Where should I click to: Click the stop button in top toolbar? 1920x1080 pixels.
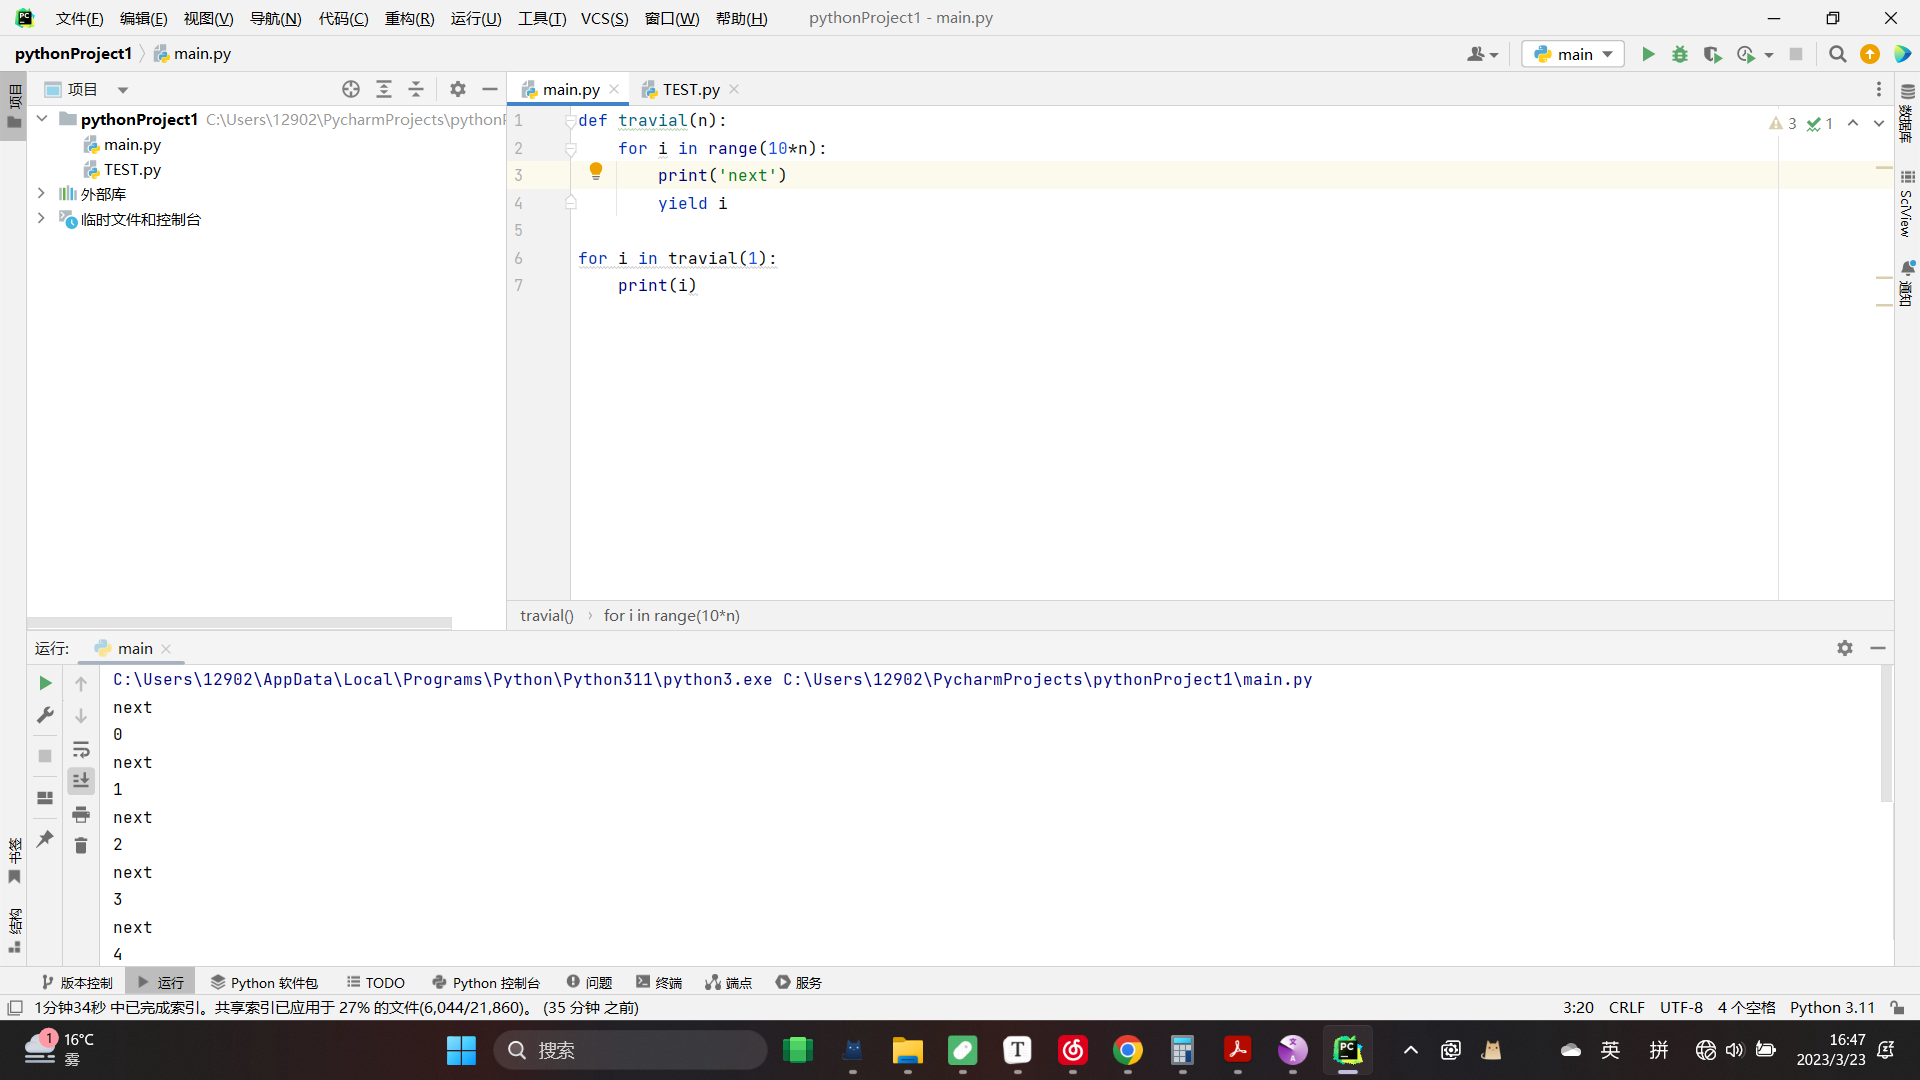(x=1796, y=54)
